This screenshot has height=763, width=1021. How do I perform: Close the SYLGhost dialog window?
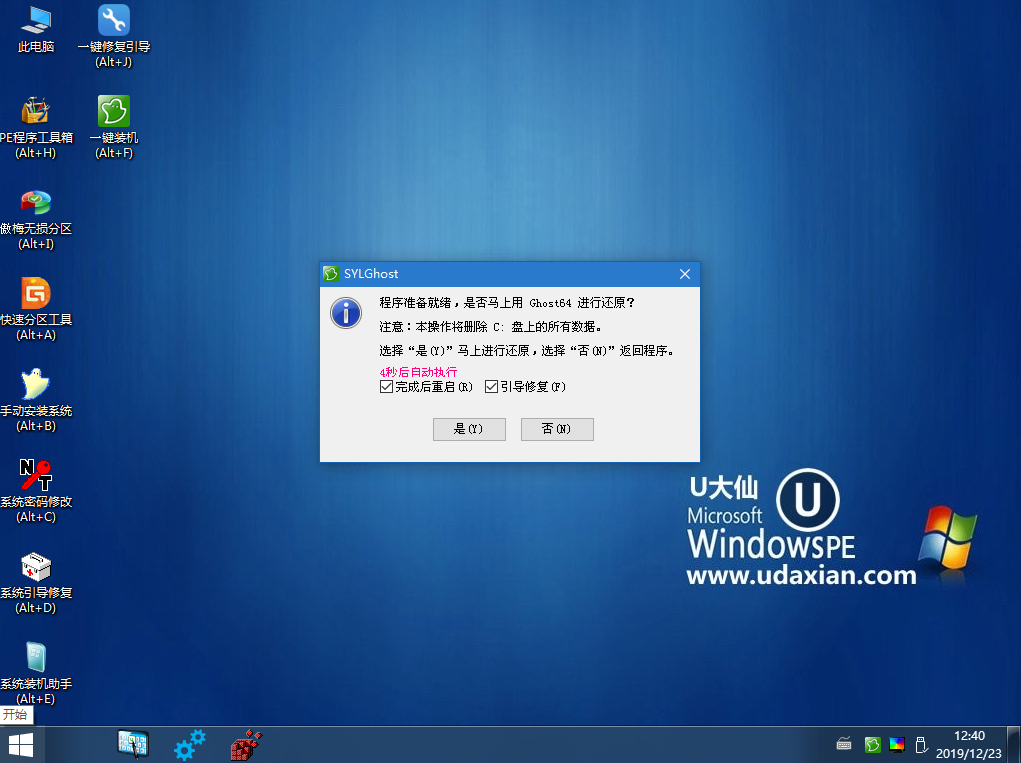click(685, 274)
